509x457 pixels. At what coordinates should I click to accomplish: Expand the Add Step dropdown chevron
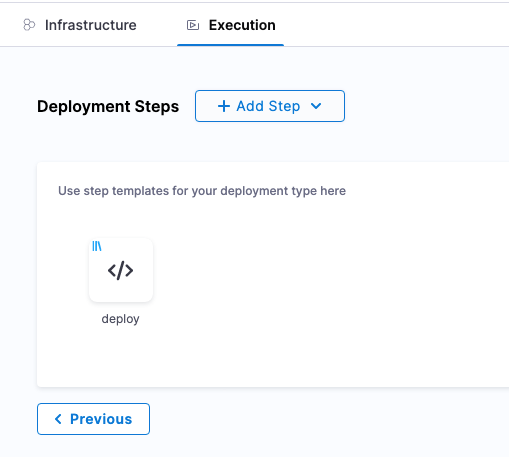pyautogui.click(x=316, y=106)
